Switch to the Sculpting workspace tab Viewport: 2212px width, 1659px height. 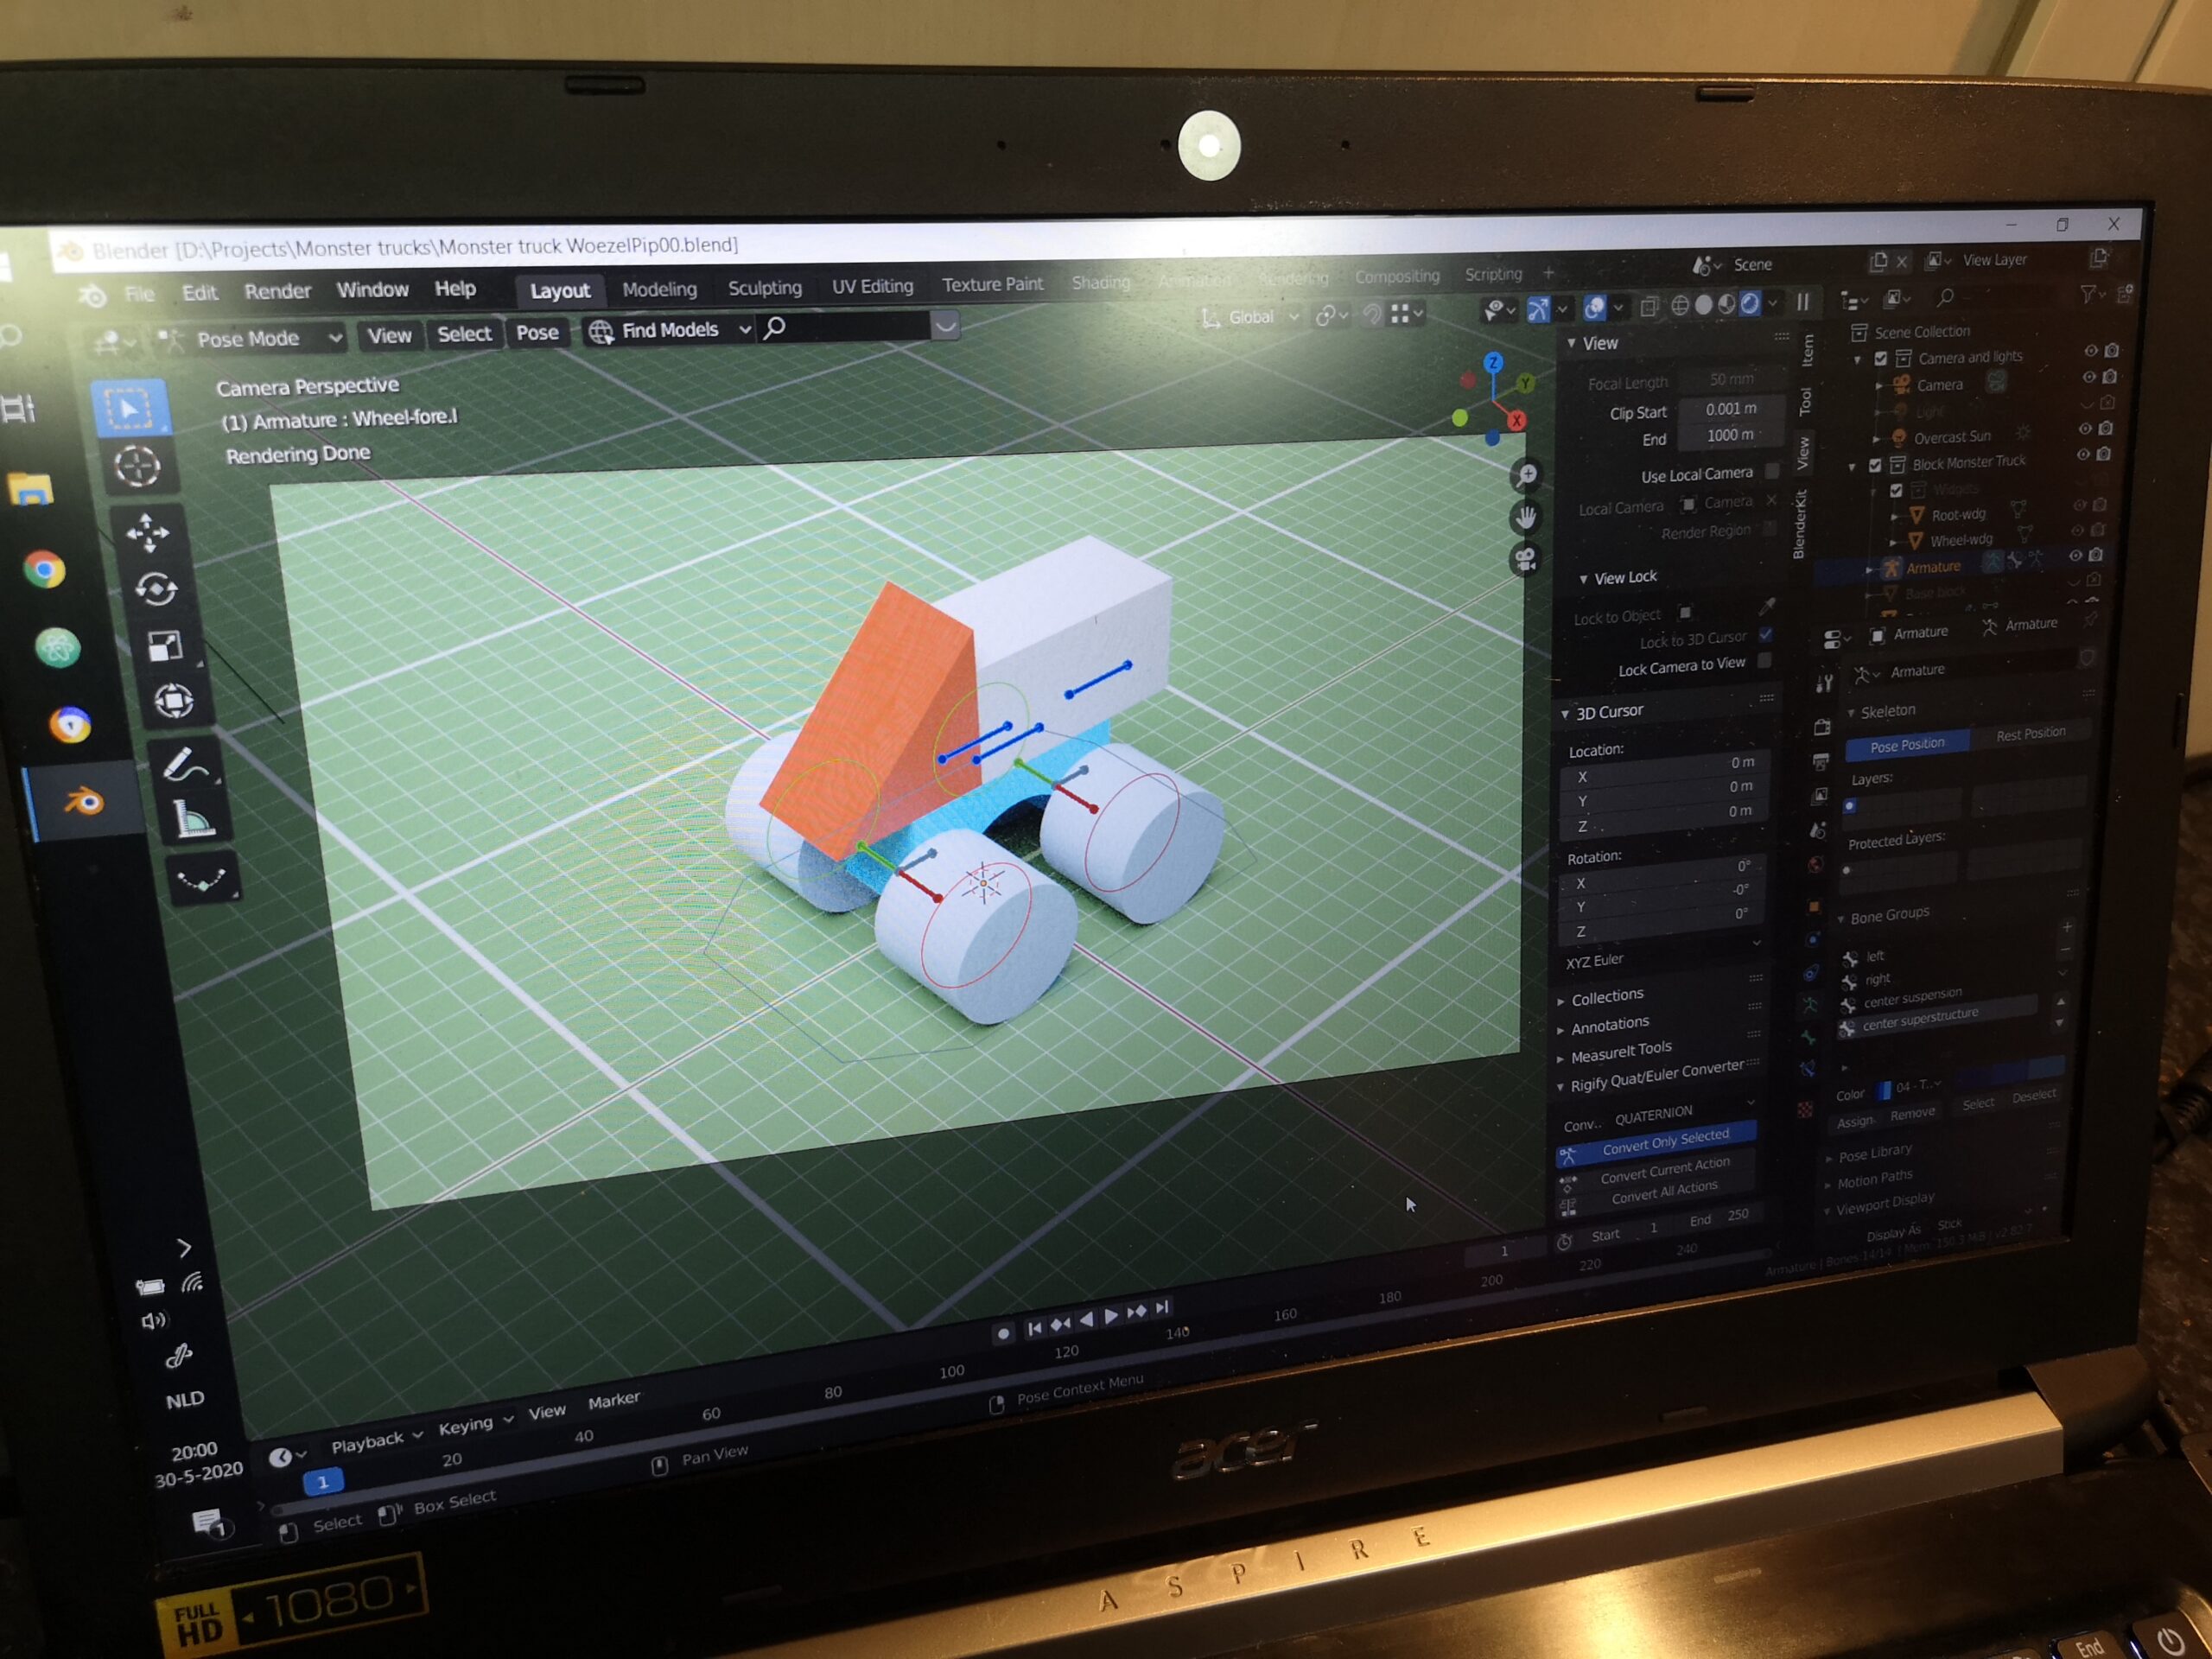click(764, 288)
